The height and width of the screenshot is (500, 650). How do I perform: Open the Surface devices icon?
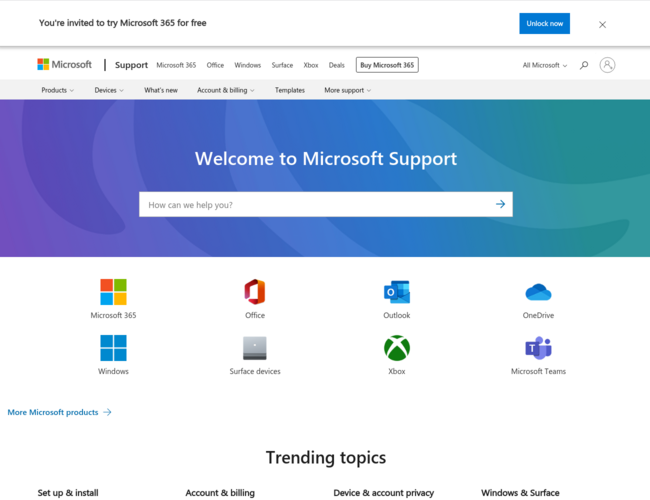(x=255, y=348)
